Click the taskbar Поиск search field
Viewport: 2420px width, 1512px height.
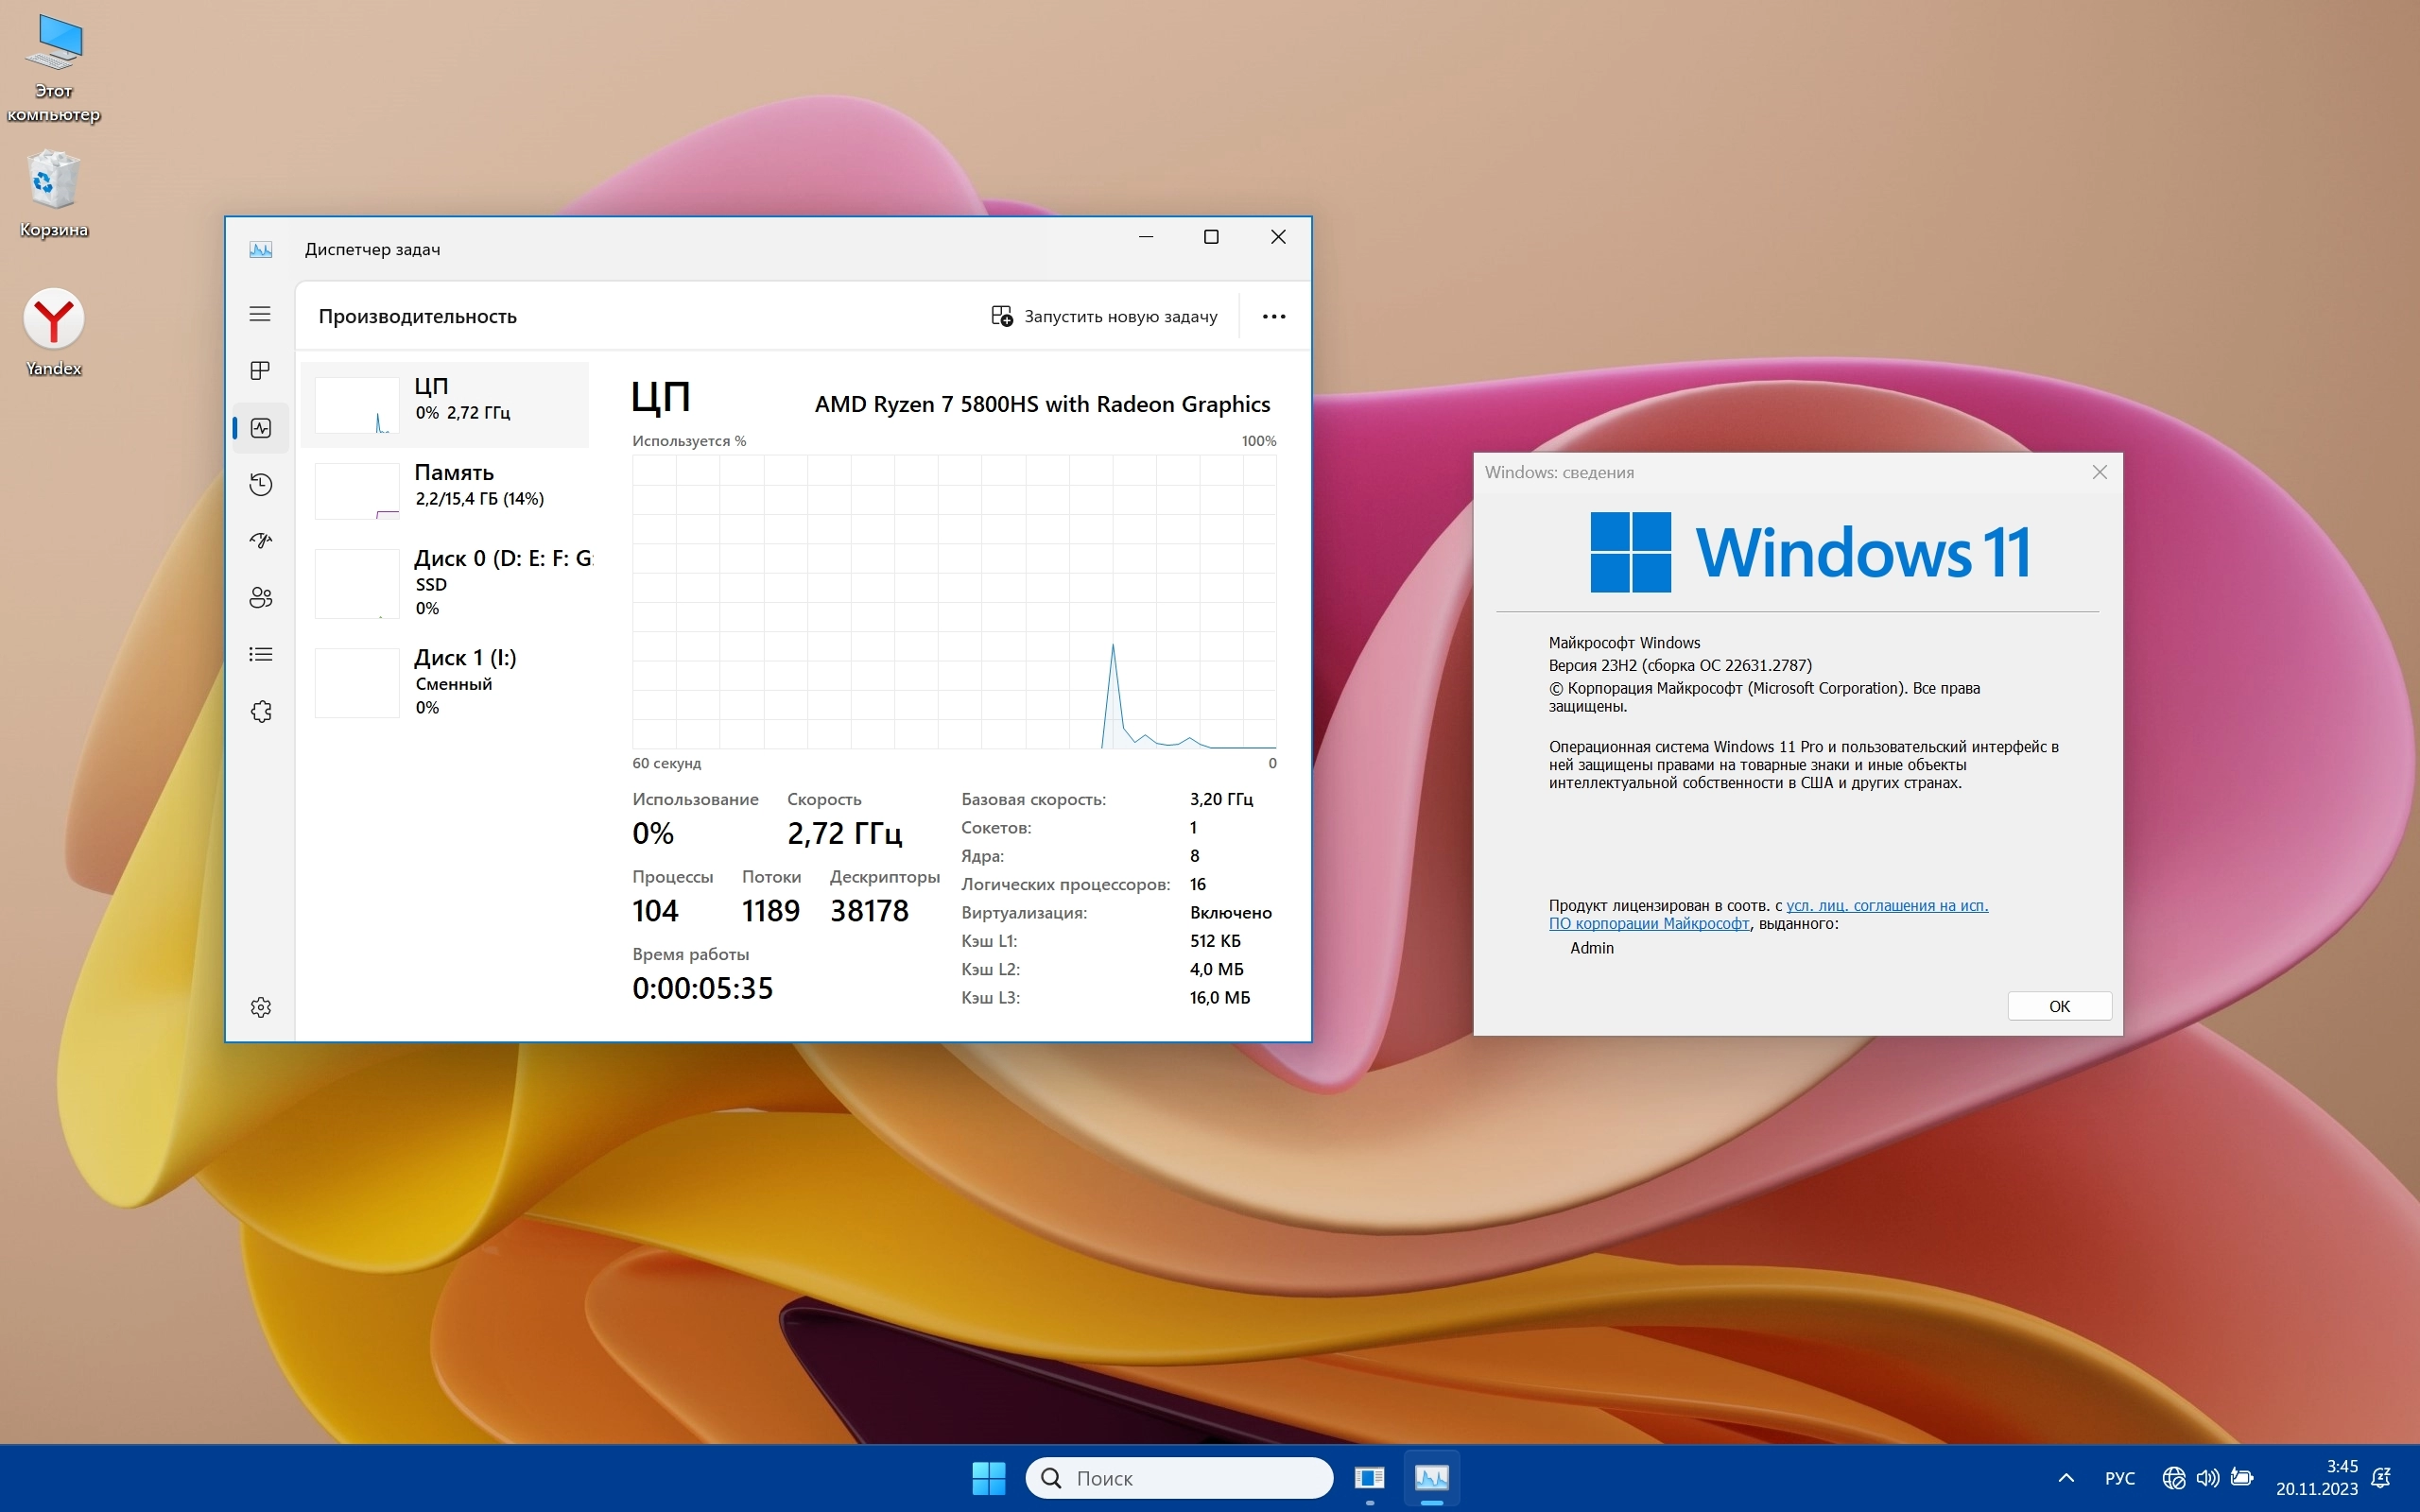1180,1478
